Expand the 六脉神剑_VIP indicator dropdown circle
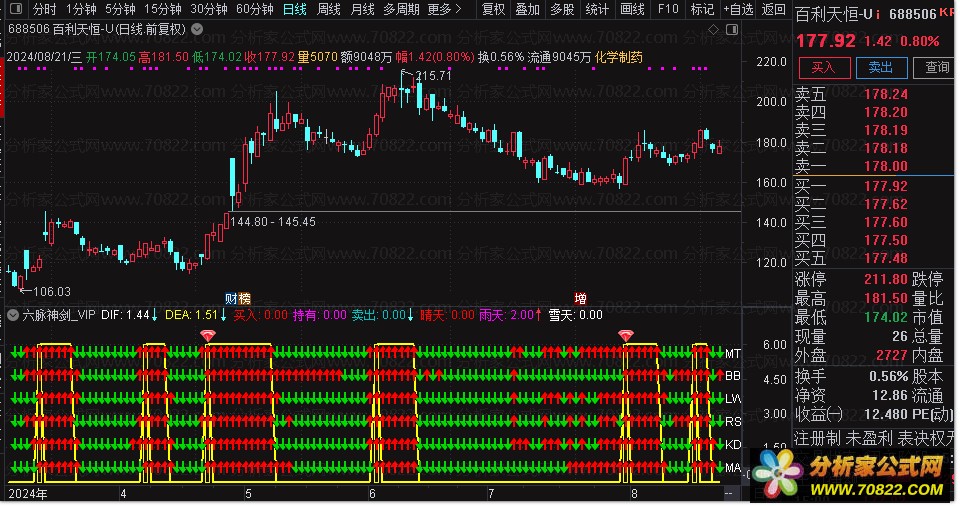The width and height of the screenshot is (960, 506). point(13,315)
